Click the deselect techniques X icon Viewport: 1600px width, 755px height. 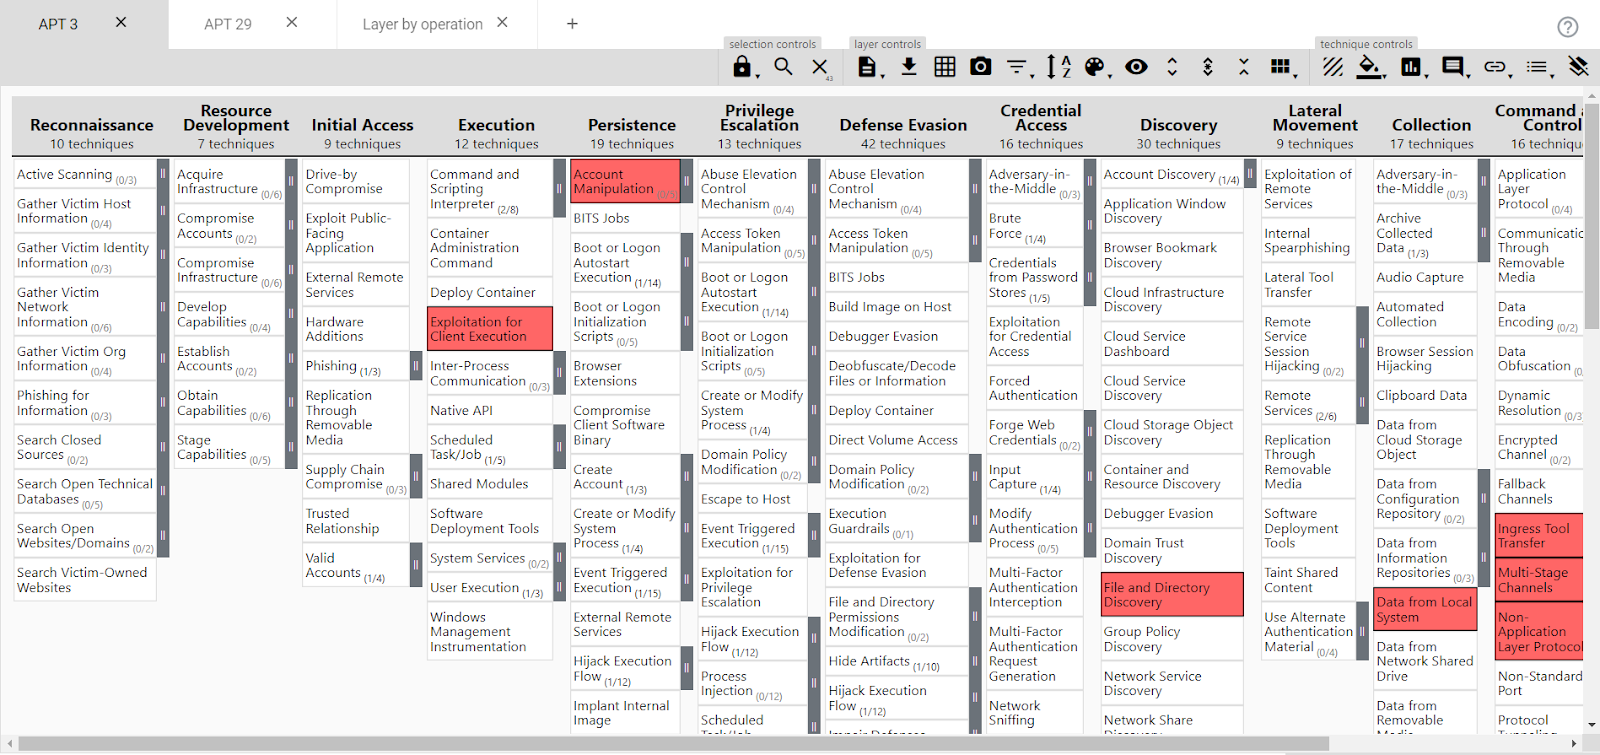click(819, 67)
